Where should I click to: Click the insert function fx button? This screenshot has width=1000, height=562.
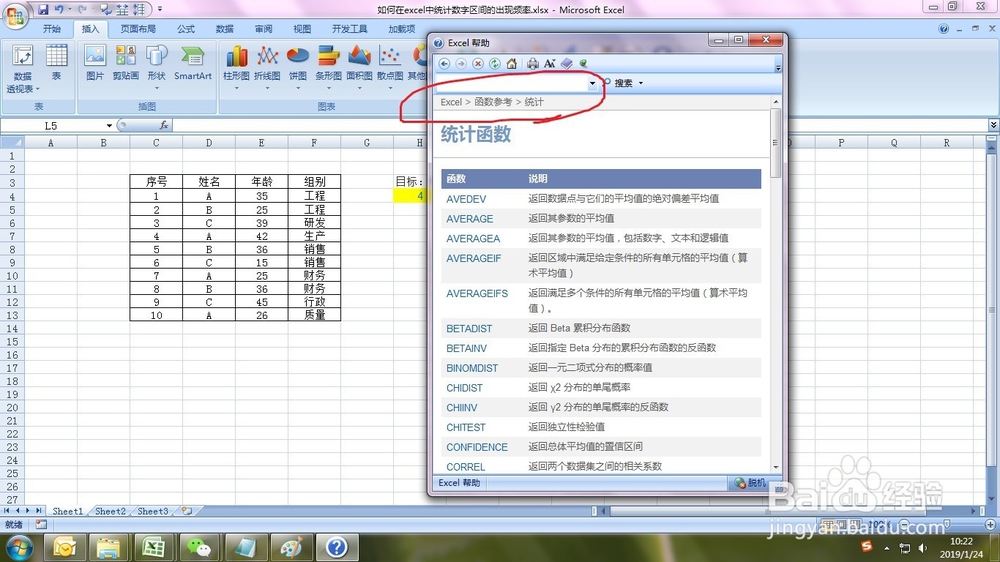point(164,125)
